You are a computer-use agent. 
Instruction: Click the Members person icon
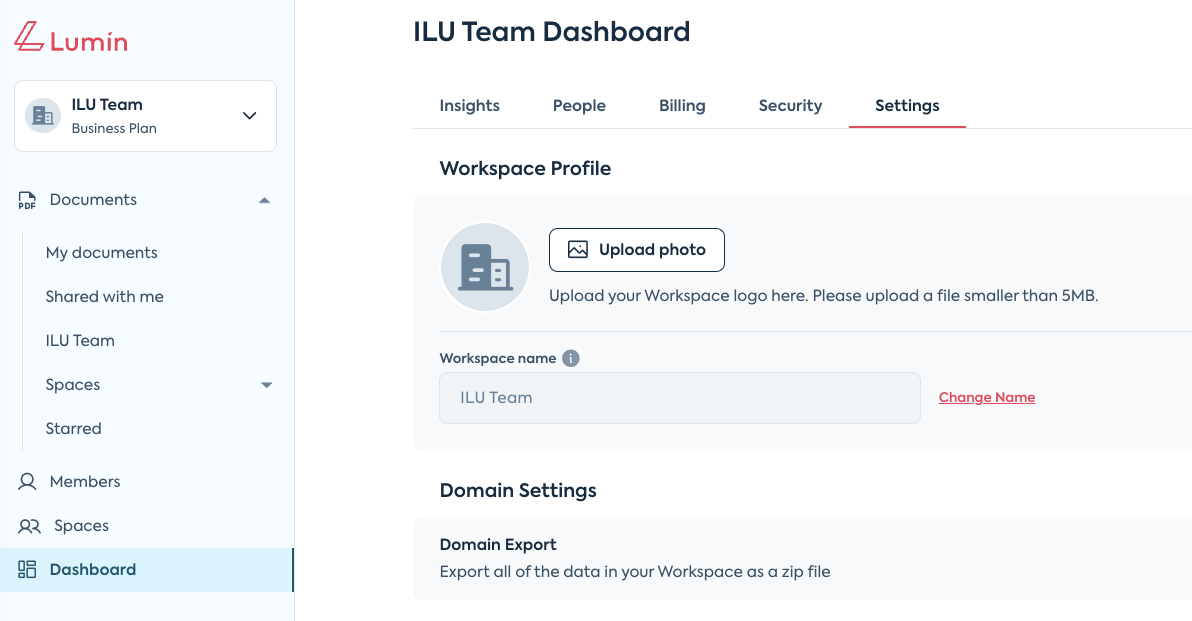[x=27, y=481]
